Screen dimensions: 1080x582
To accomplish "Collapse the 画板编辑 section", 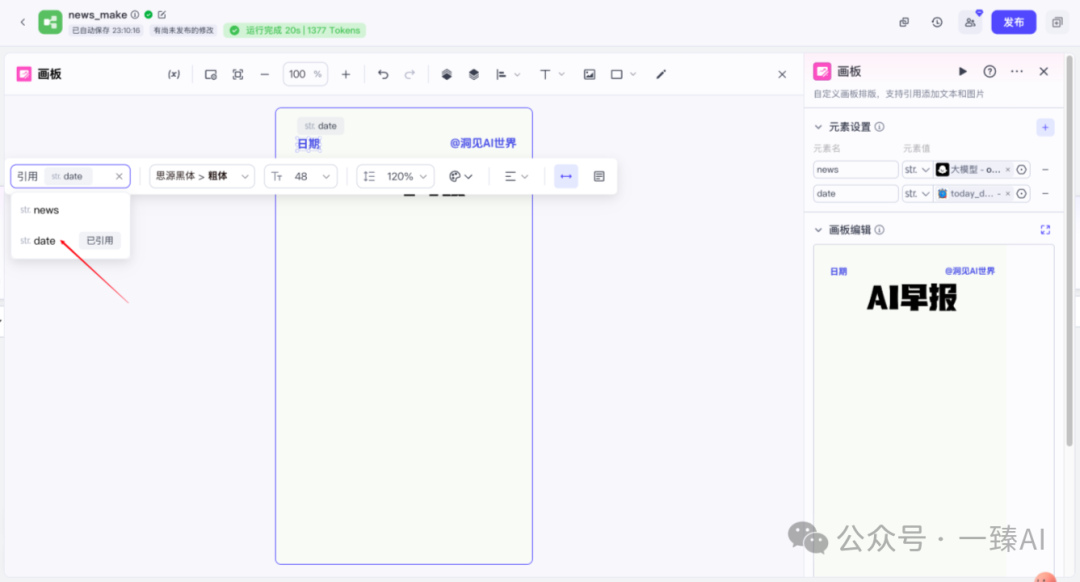I will pos(818,230).
